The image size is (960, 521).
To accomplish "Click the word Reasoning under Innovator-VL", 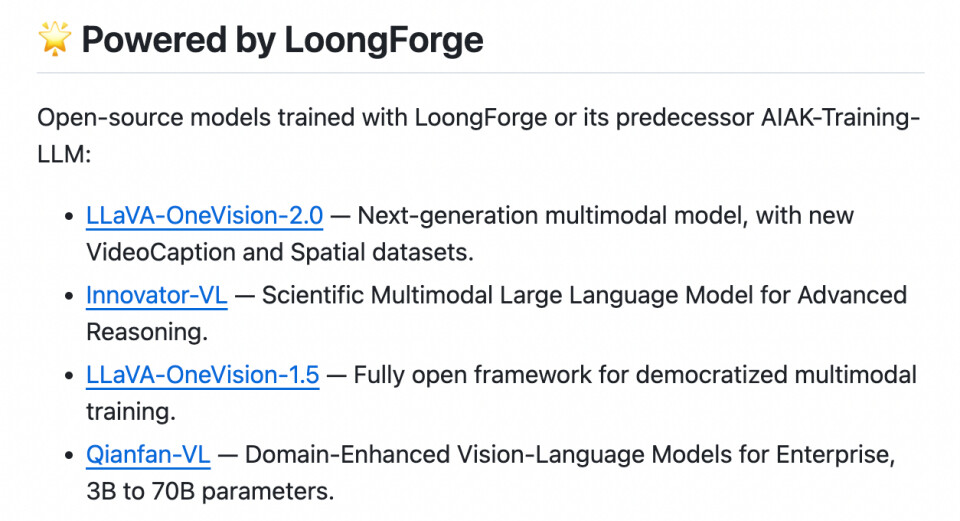I will point(147,332).
